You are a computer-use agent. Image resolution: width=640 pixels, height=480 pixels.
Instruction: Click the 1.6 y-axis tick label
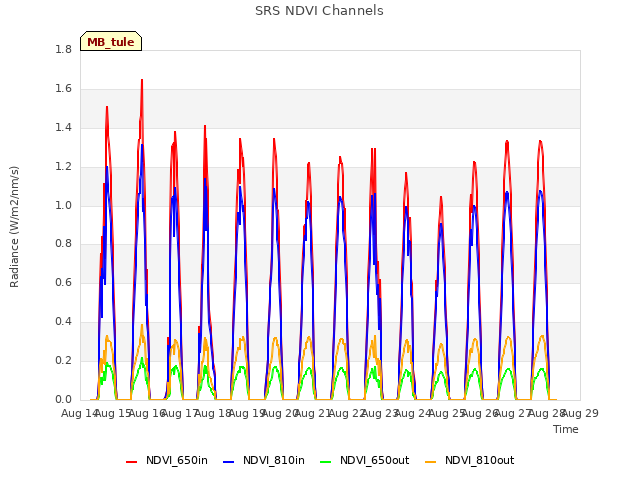[x=63, y=89]
